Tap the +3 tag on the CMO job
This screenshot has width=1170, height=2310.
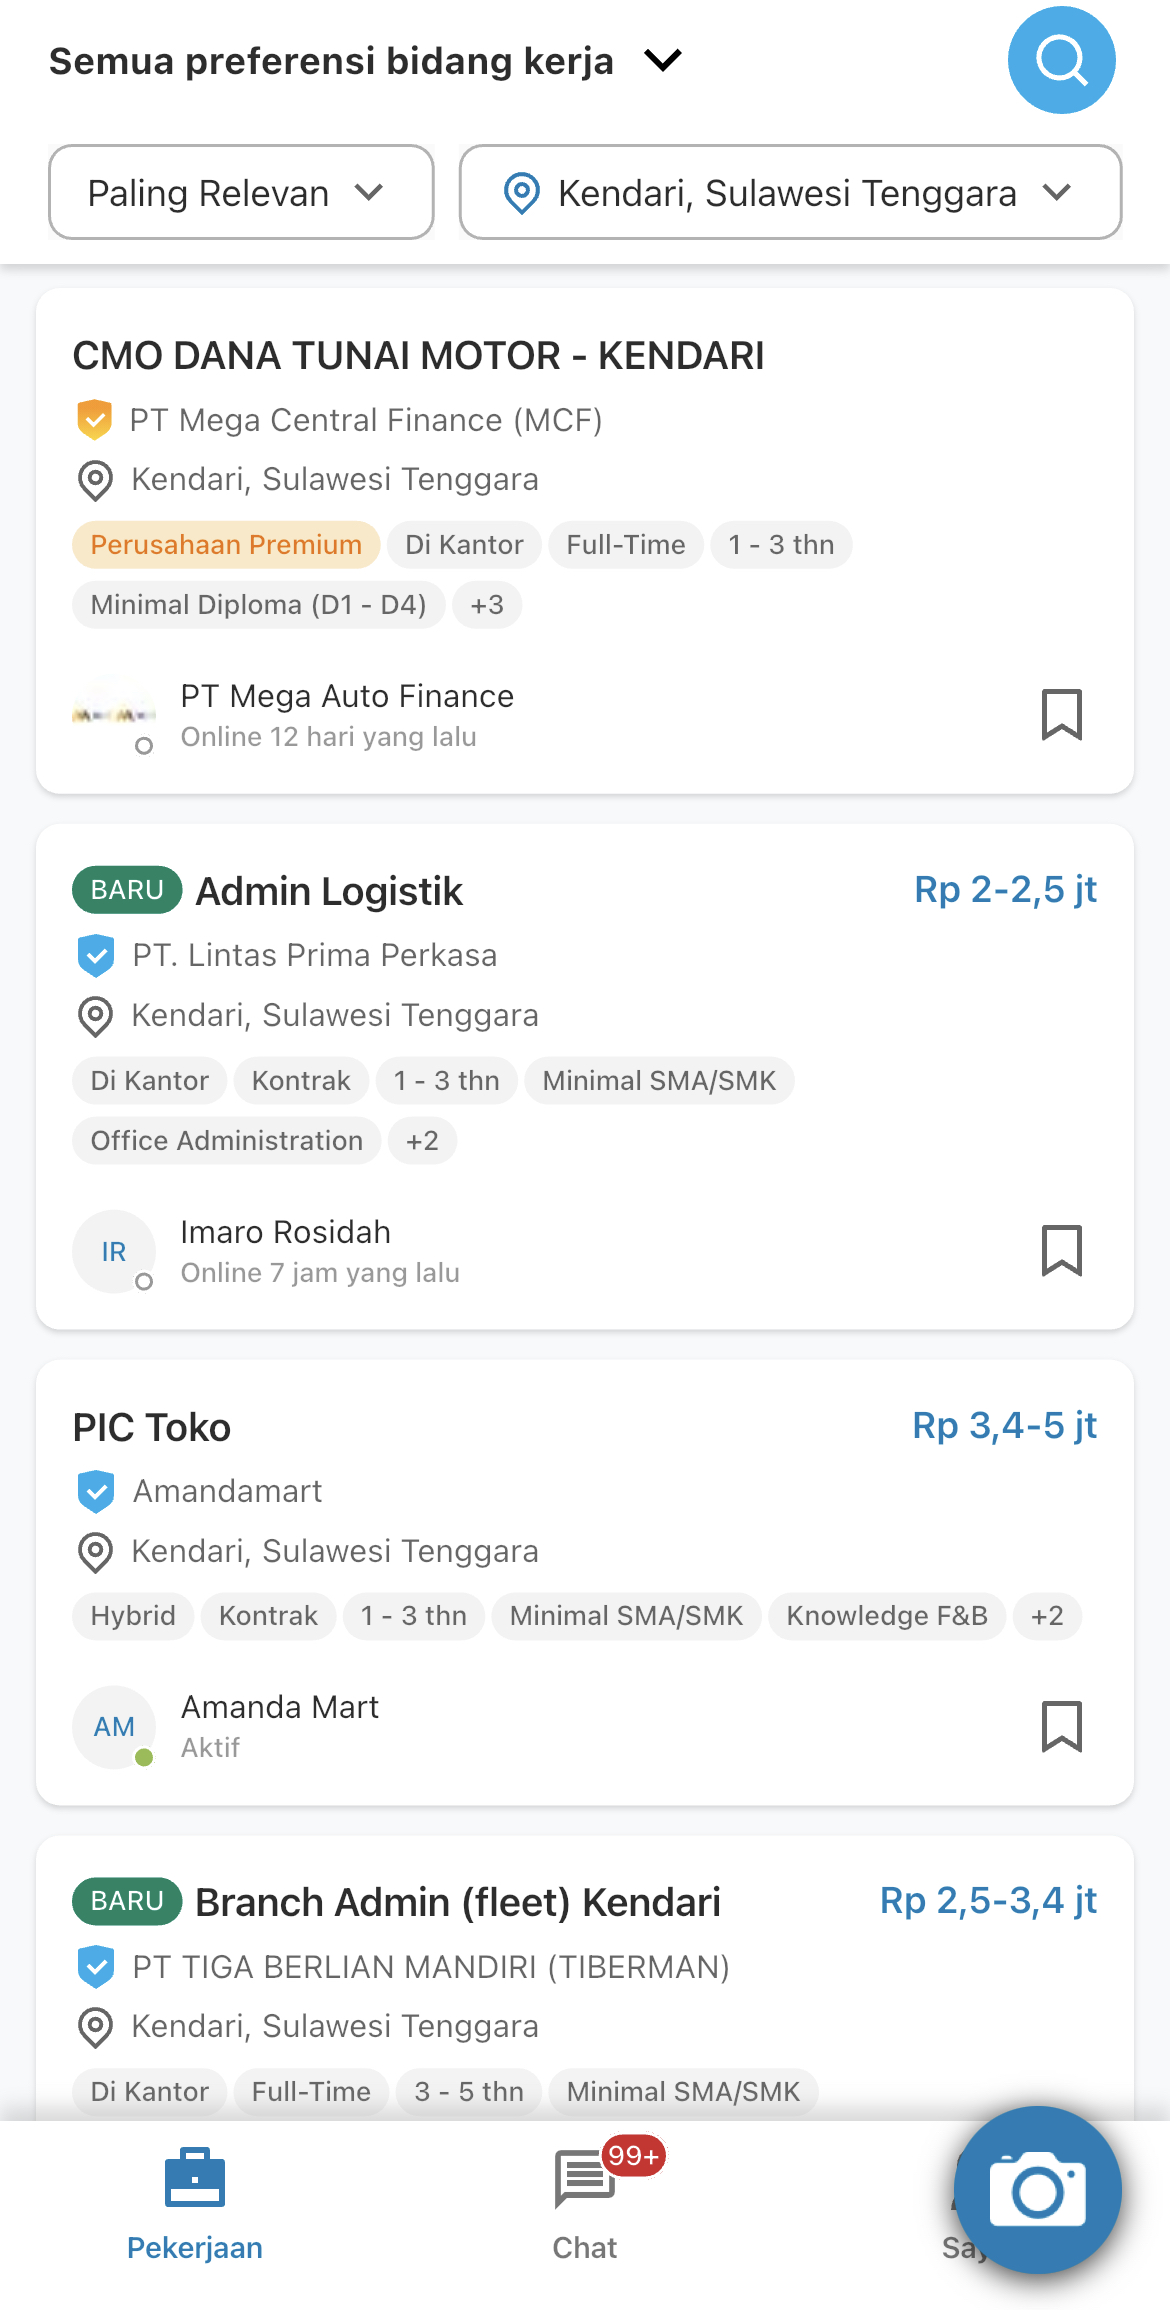click(x=487, y=605)
